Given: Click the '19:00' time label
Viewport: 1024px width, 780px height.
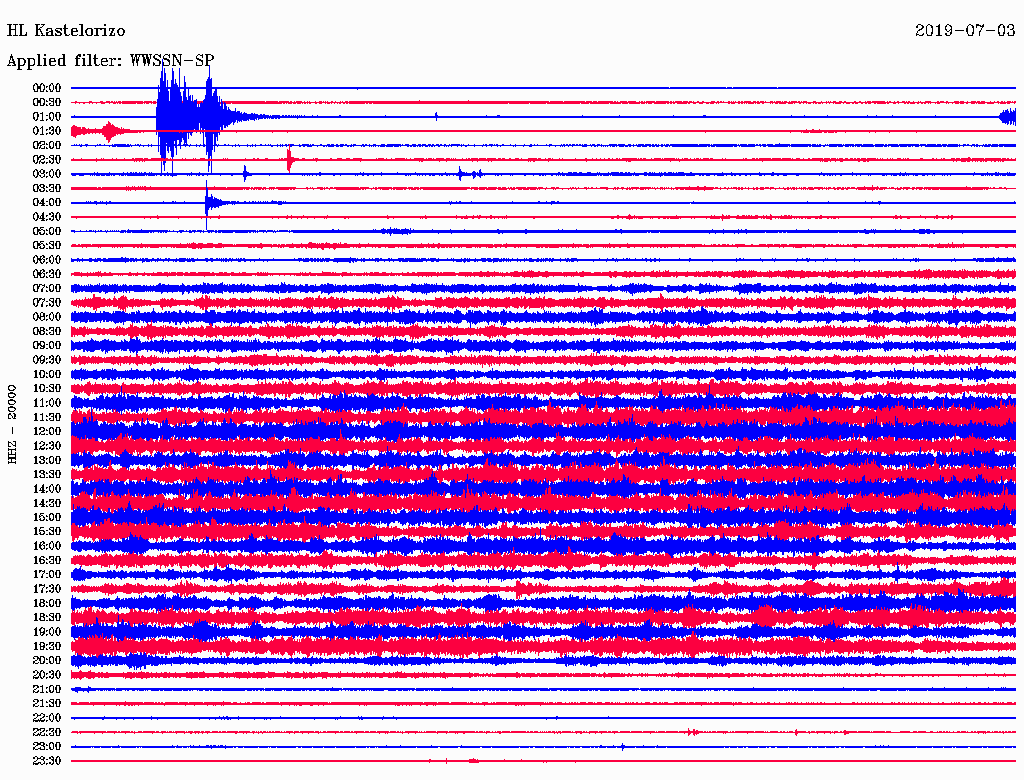Looking at the screenshot, I should coord(47,632).
